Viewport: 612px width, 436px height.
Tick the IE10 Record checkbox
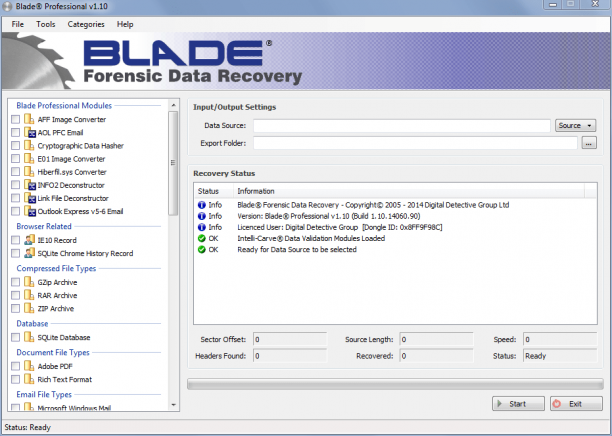(x=15, y=240)
